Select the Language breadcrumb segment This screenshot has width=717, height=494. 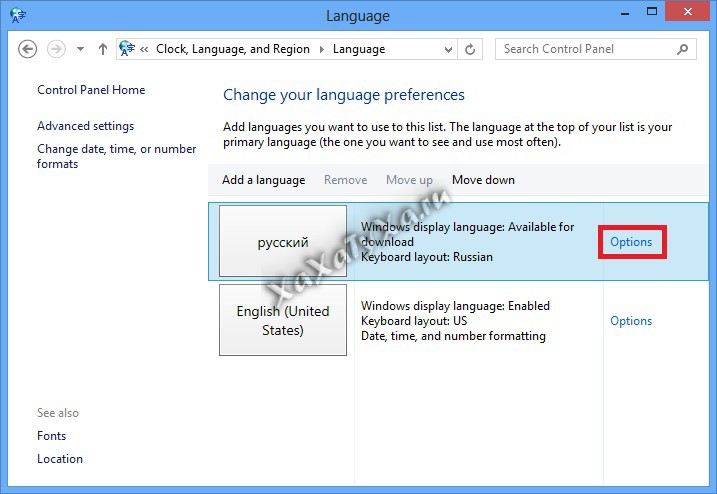[x=359, y=49]
